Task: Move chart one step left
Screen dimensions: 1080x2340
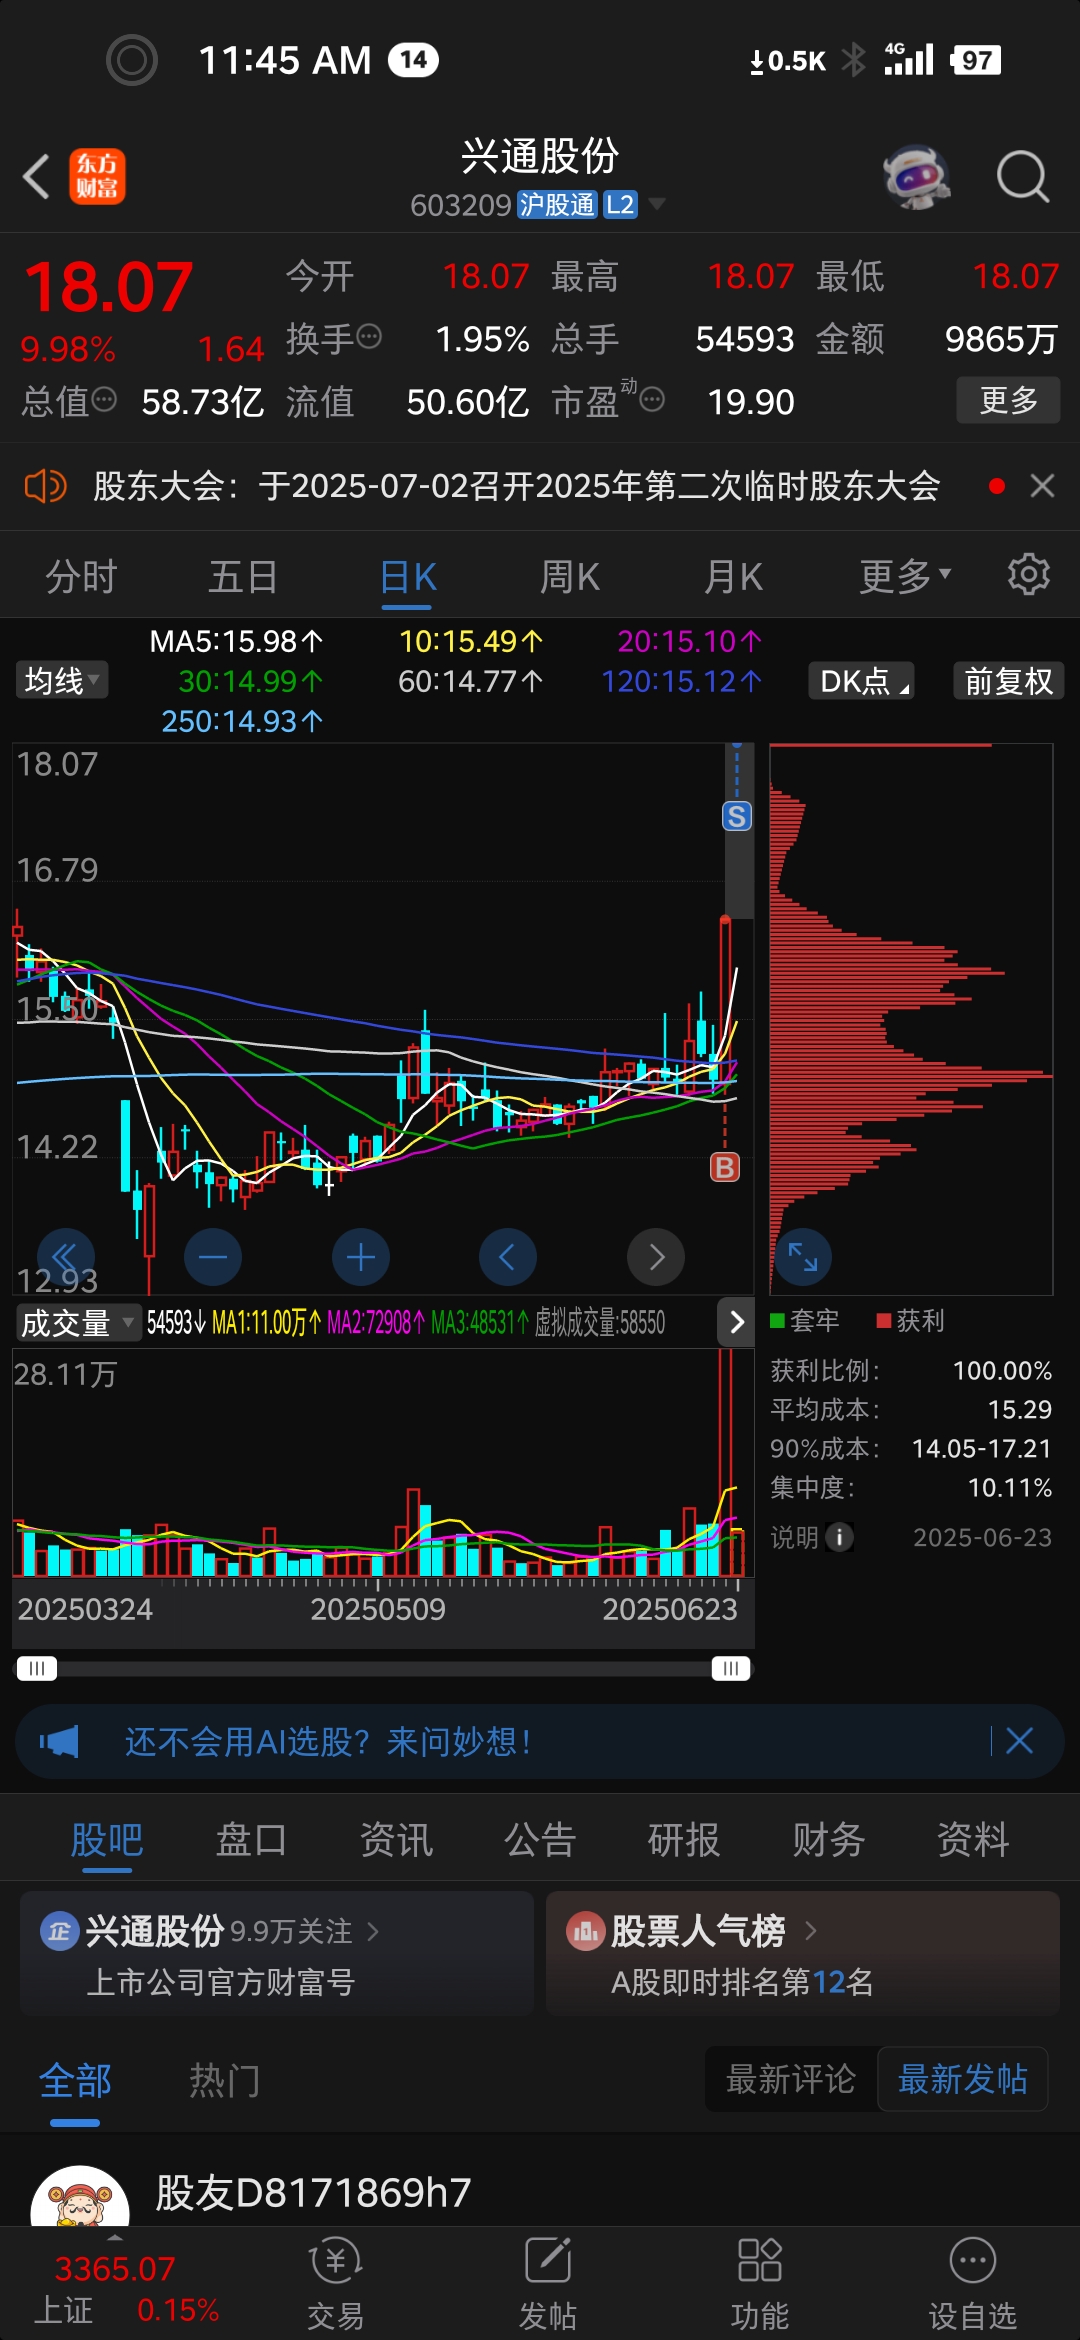Action: click(508, 1256)
